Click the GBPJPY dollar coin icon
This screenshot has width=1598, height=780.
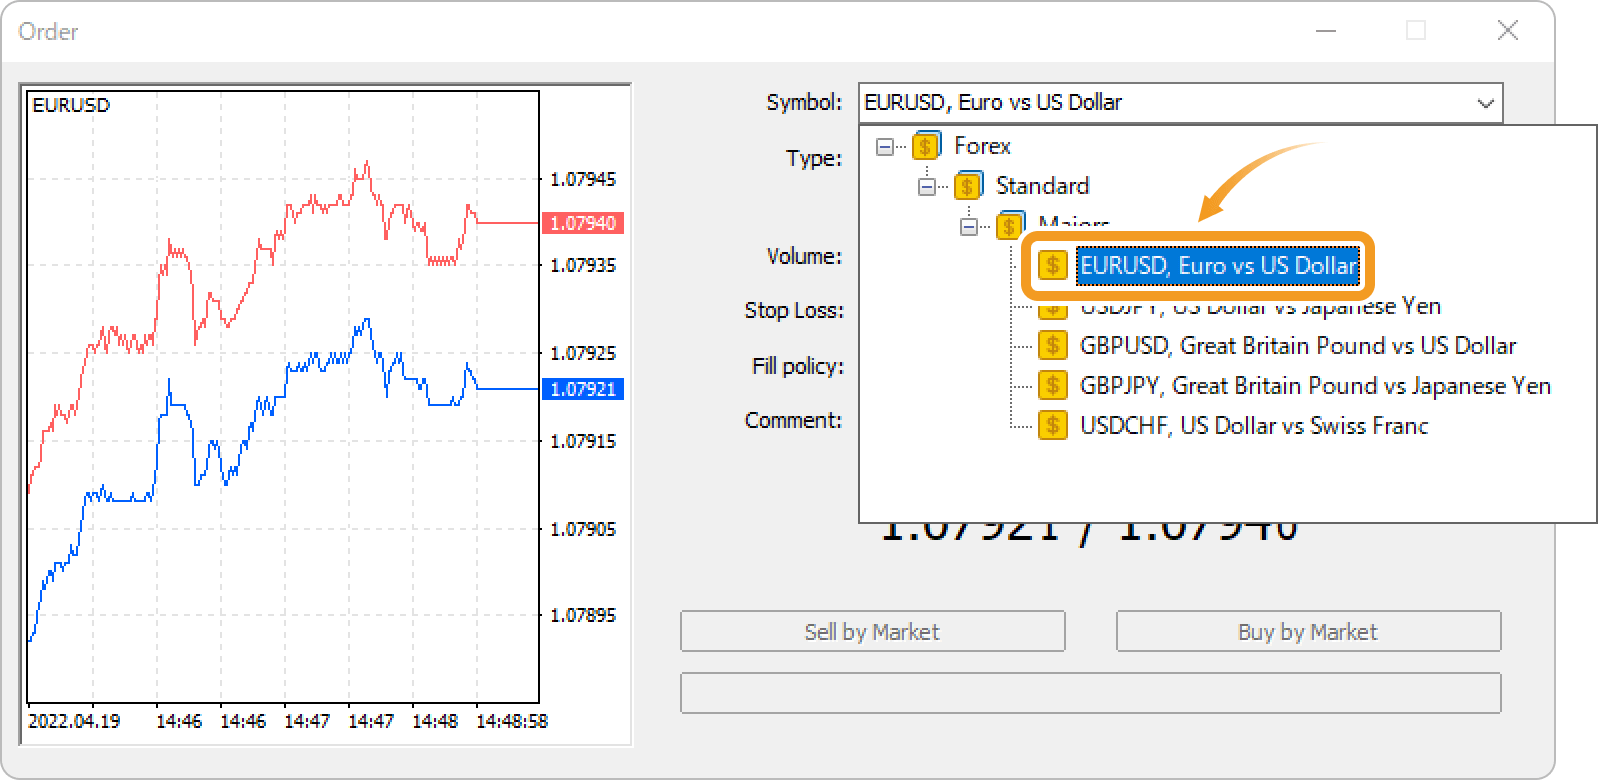pyautogui.click(x=1052, y=386)
